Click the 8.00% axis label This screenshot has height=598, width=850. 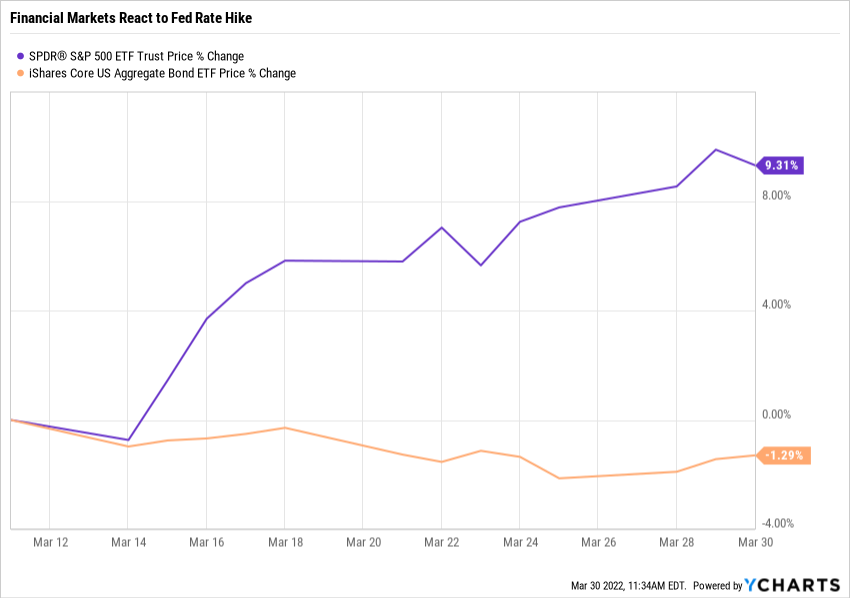(776, 196)
